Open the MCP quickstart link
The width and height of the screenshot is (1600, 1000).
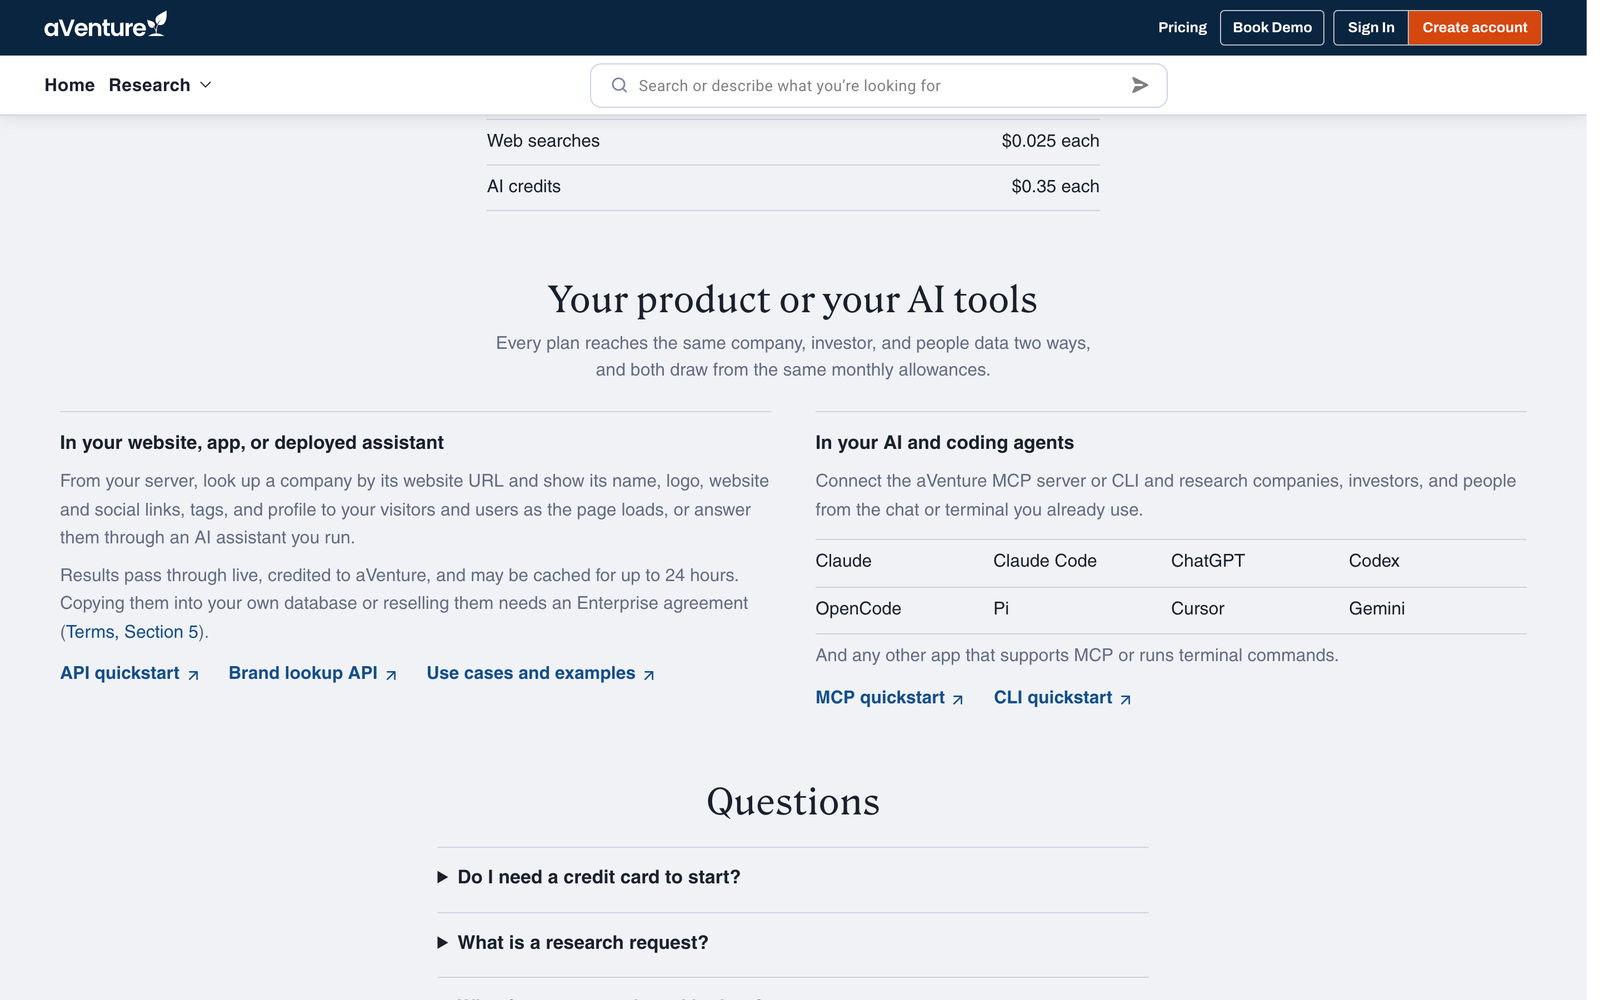(x=890, y=697)
